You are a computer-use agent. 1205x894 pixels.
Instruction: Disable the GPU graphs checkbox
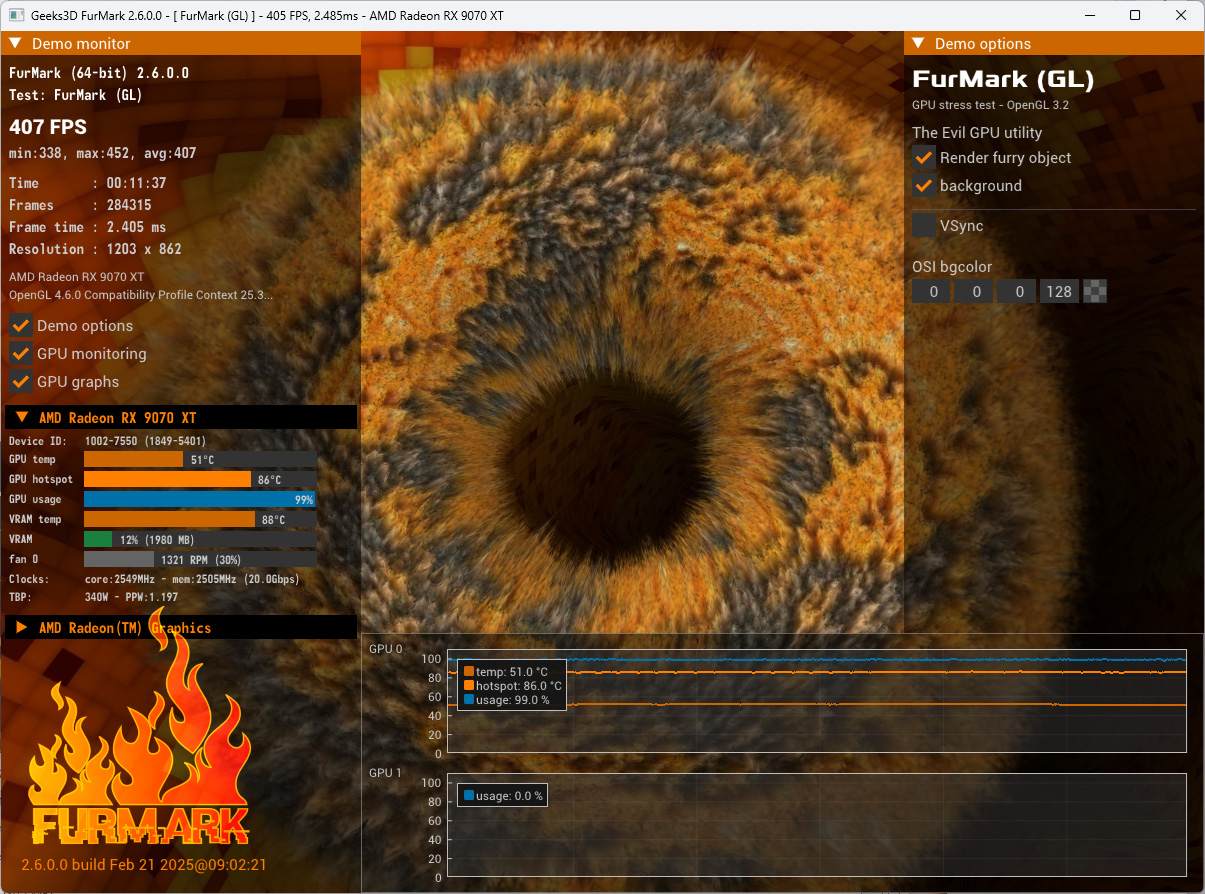21,381
